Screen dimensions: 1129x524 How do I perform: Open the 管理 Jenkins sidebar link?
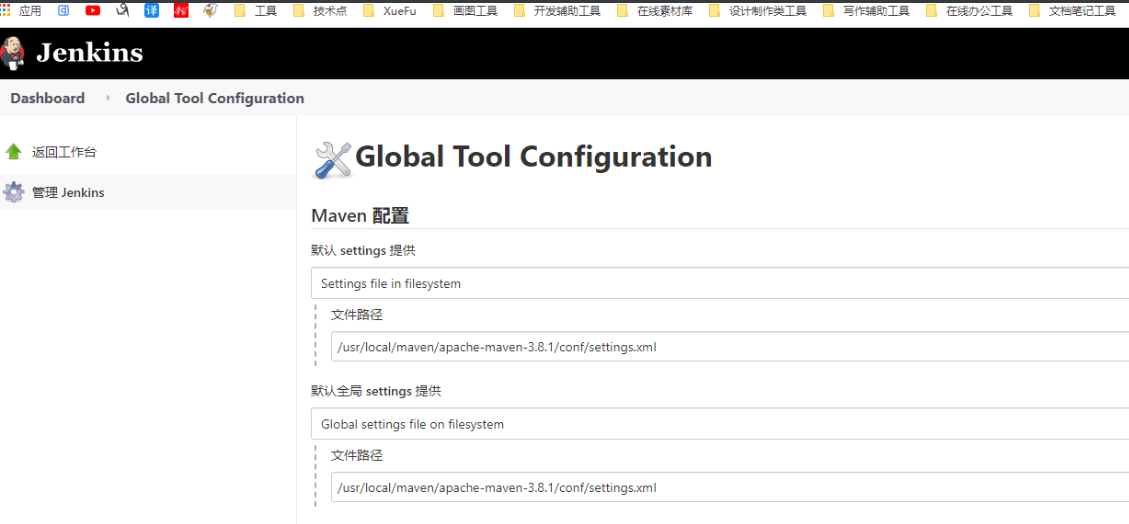pyautogui.click(x=68, y=192)
